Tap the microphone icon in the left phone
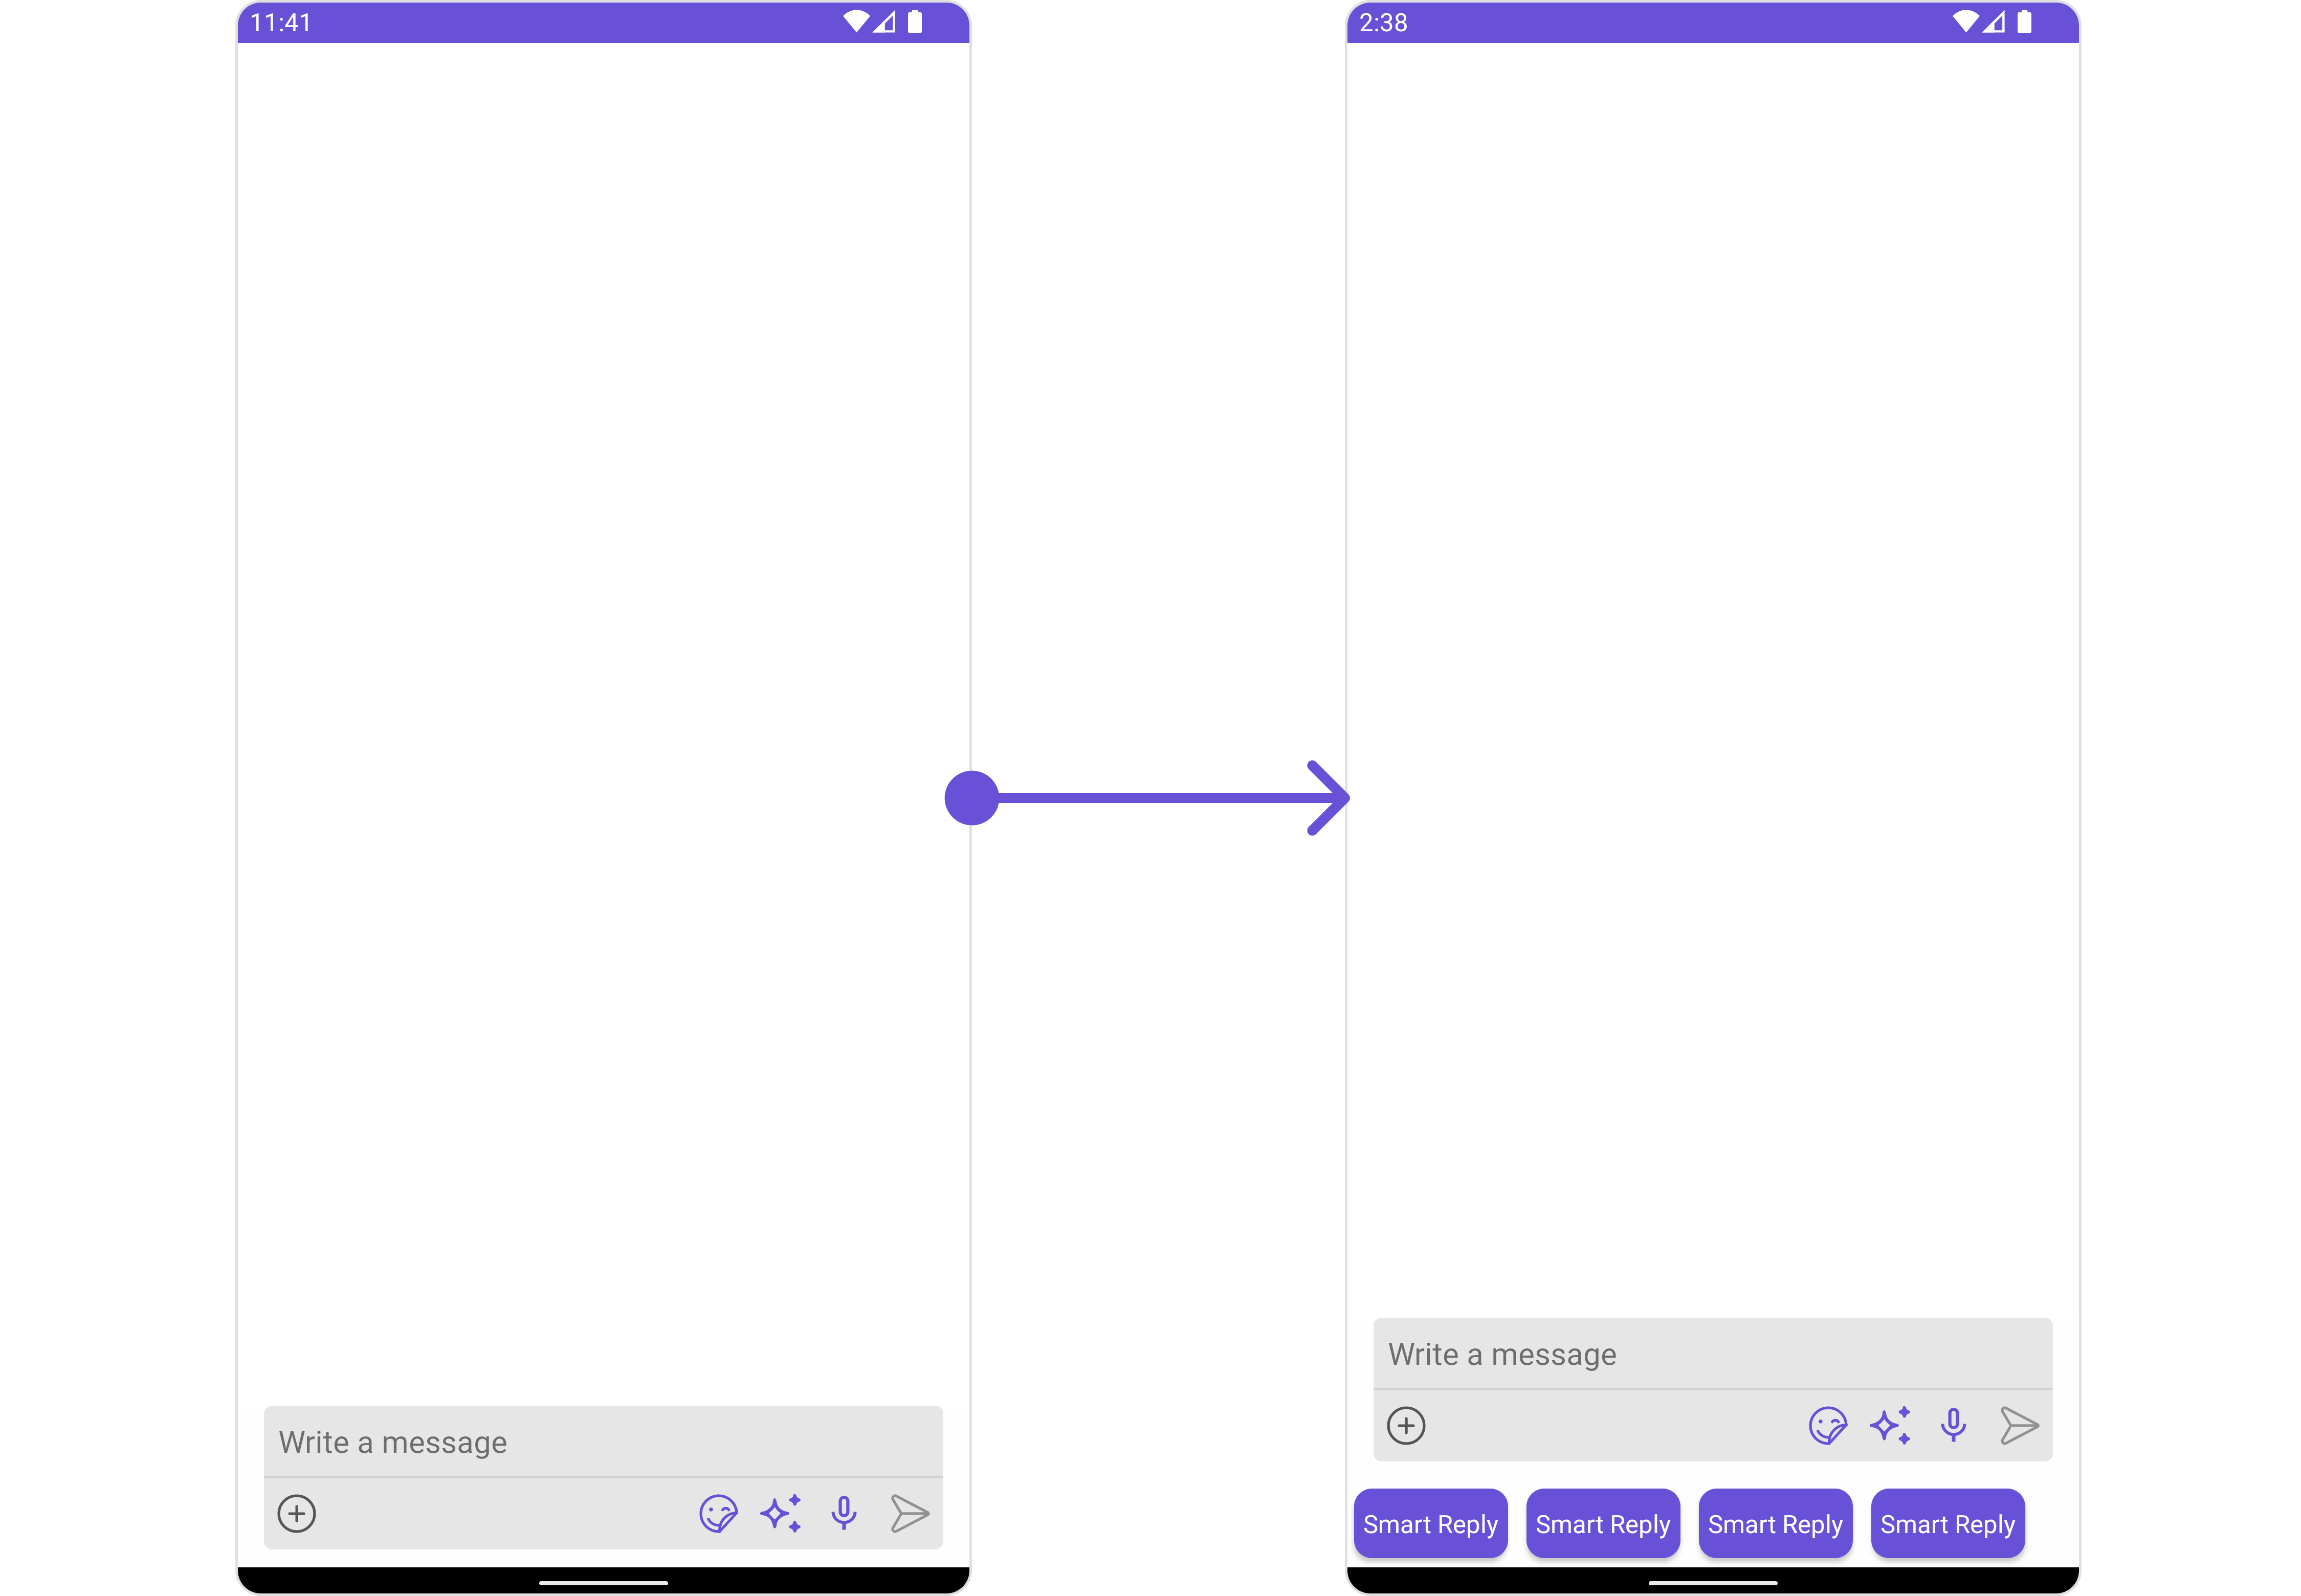The height and width of the screenshot is (1596, 2301). click(844, 1513)
